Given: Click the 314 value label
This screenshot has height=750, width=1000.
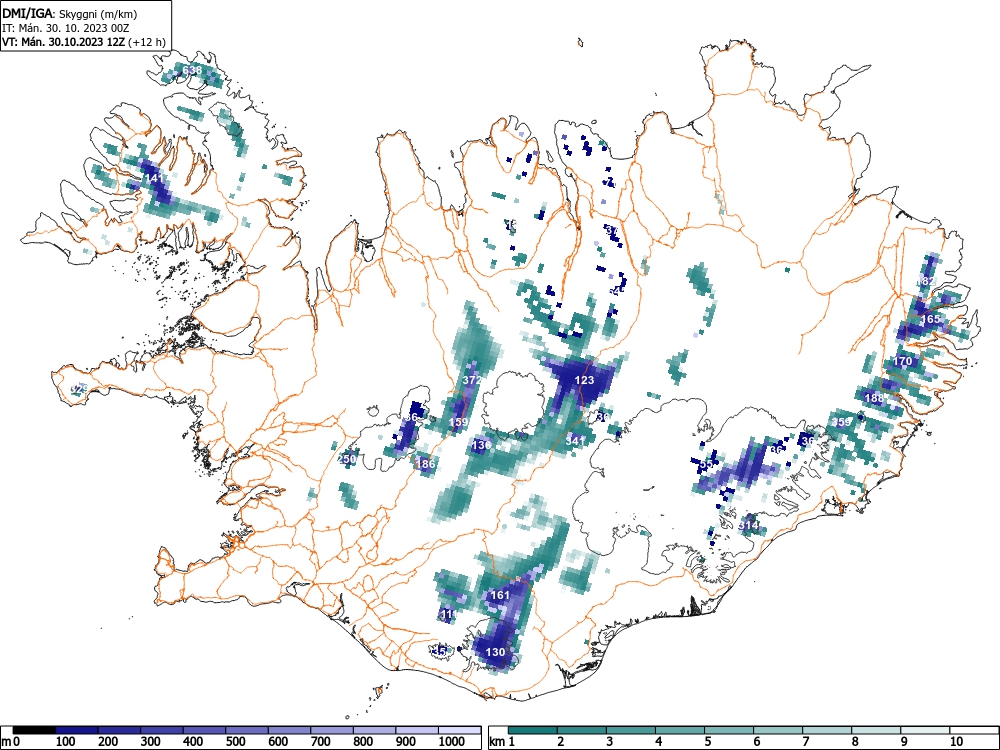Looking at the screenshot, I should (749, 526).
